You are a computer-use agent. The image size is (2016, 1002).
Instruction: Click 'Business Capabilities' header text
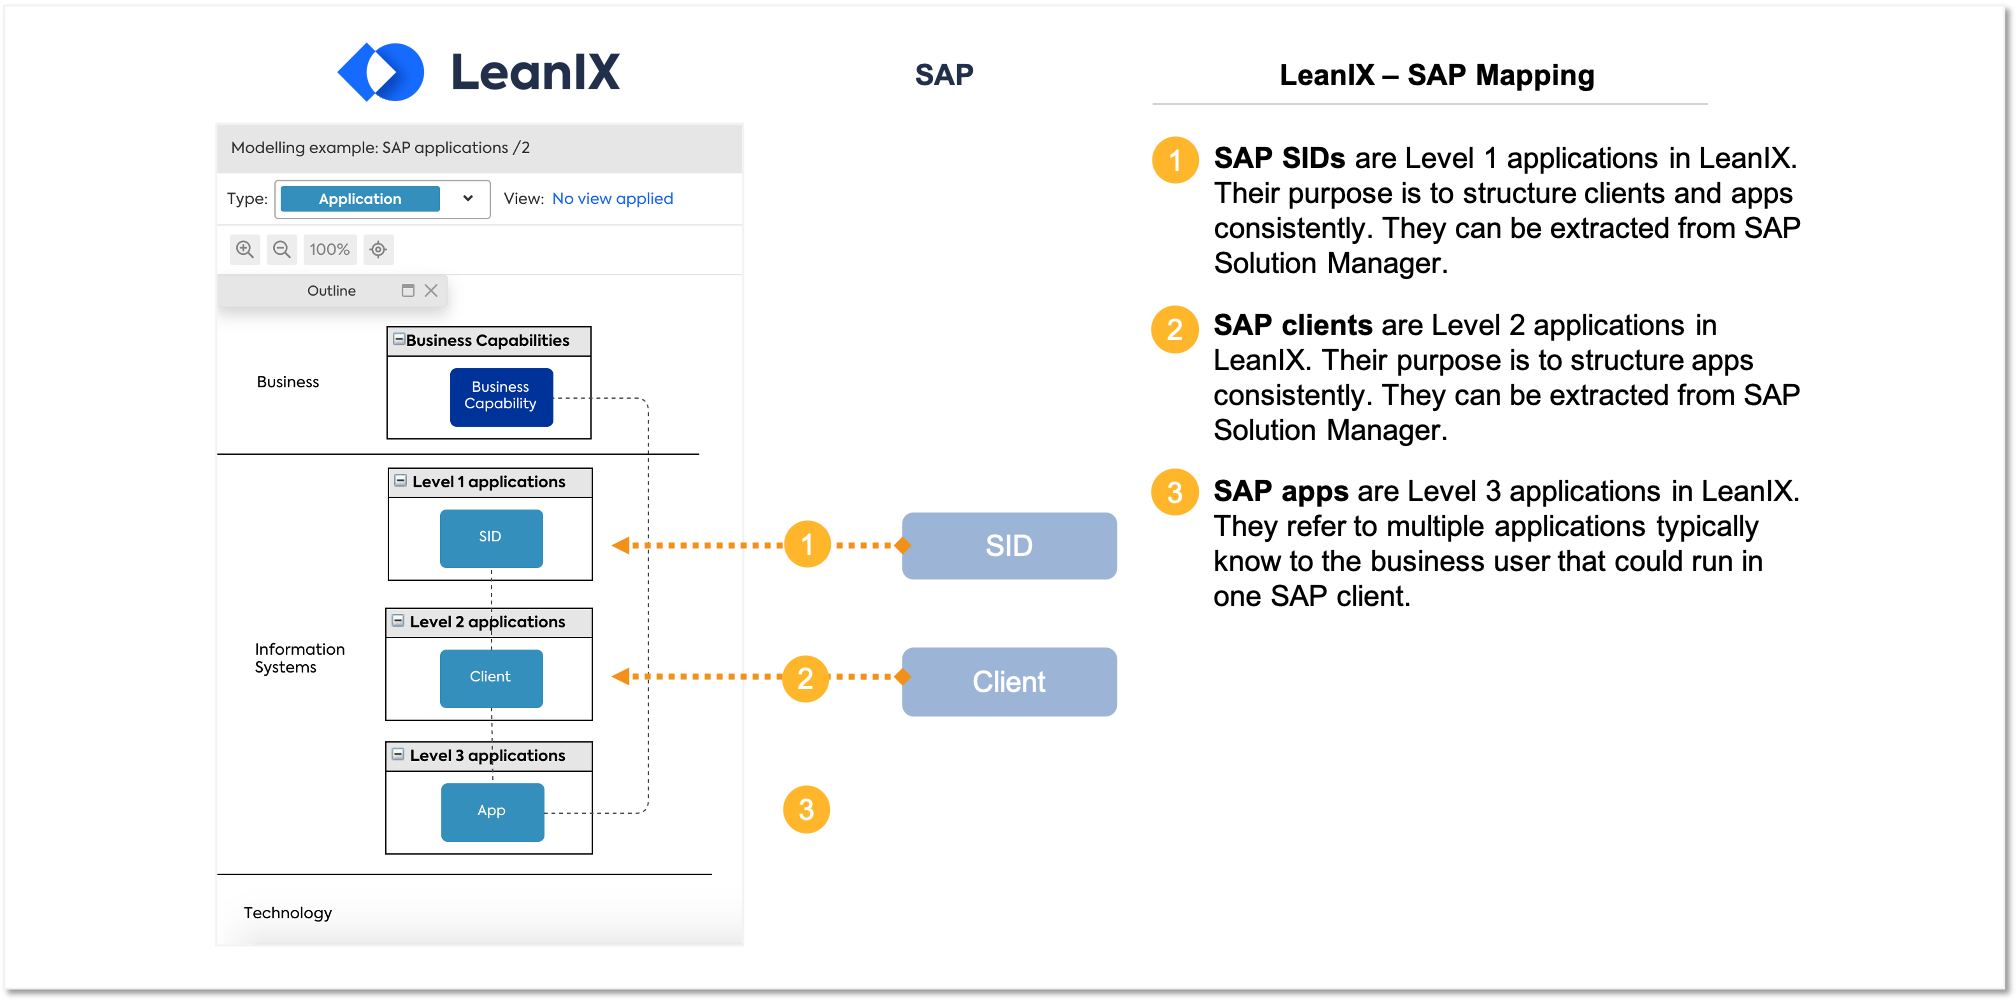point(488,341)
